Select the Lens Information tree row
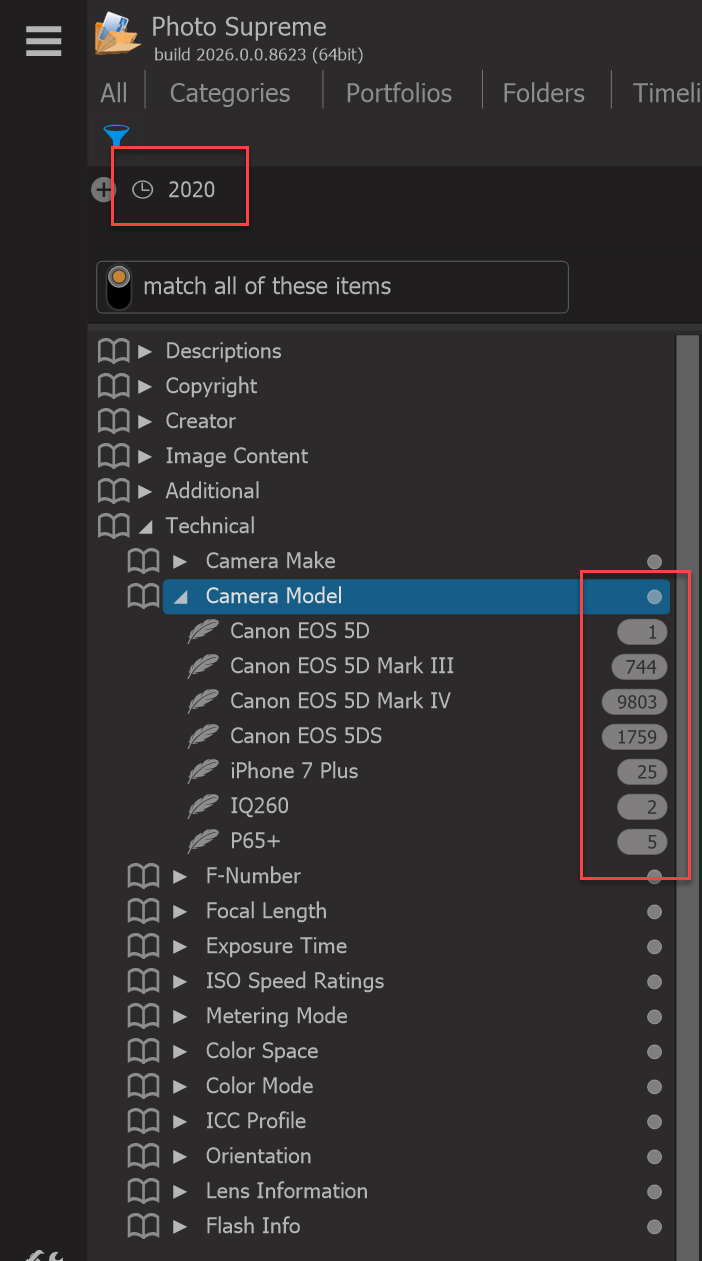 (287, 1191)
